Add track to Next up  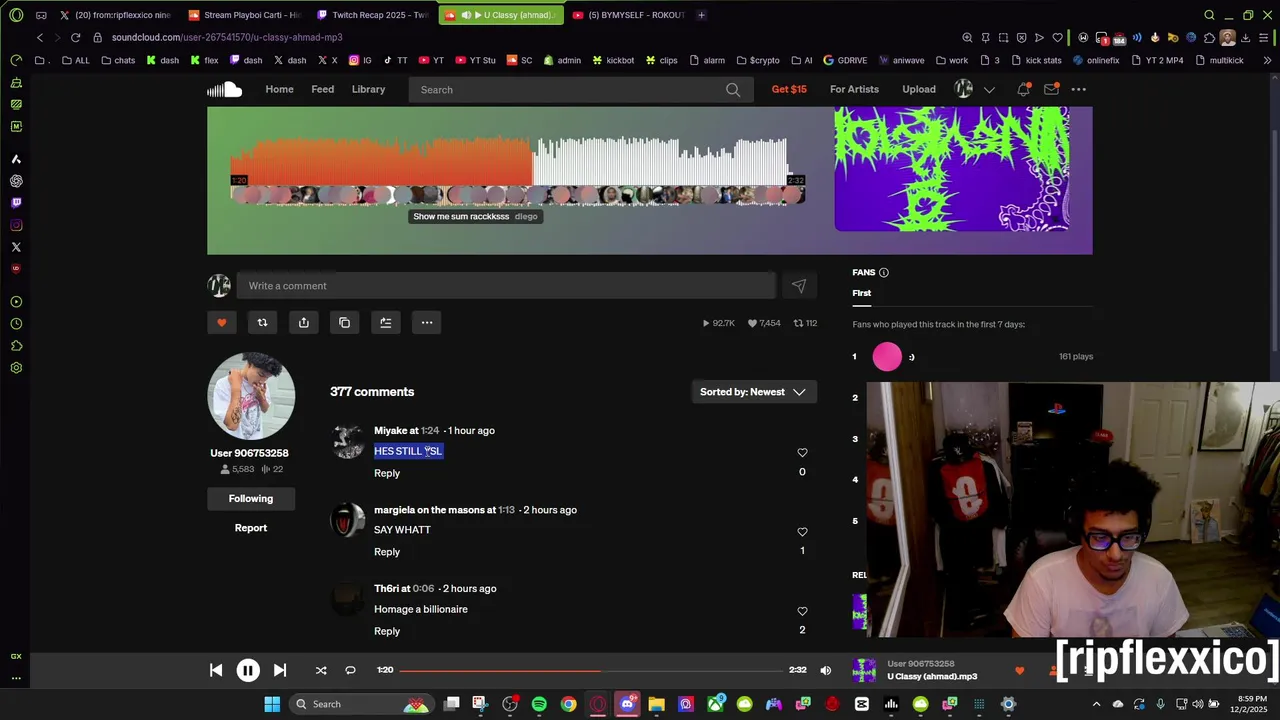point(385,322)
